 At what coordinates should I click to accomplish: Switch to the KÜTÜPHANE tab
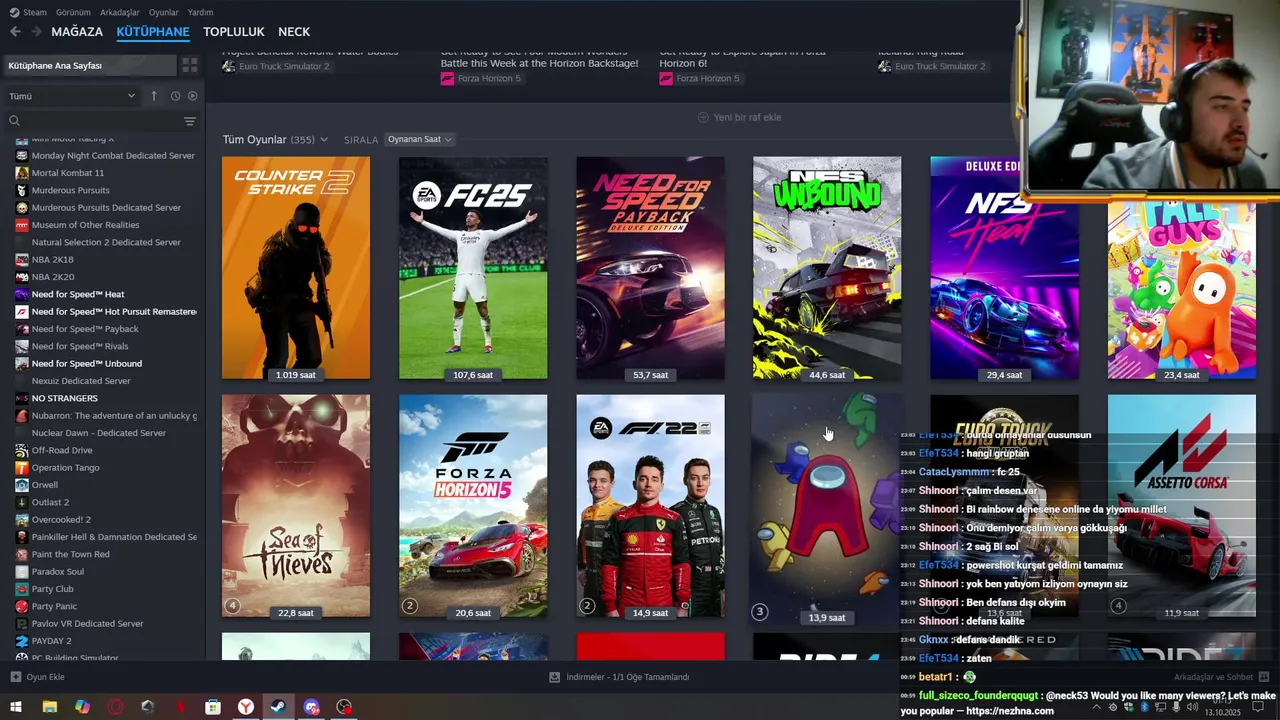point(153,32)
